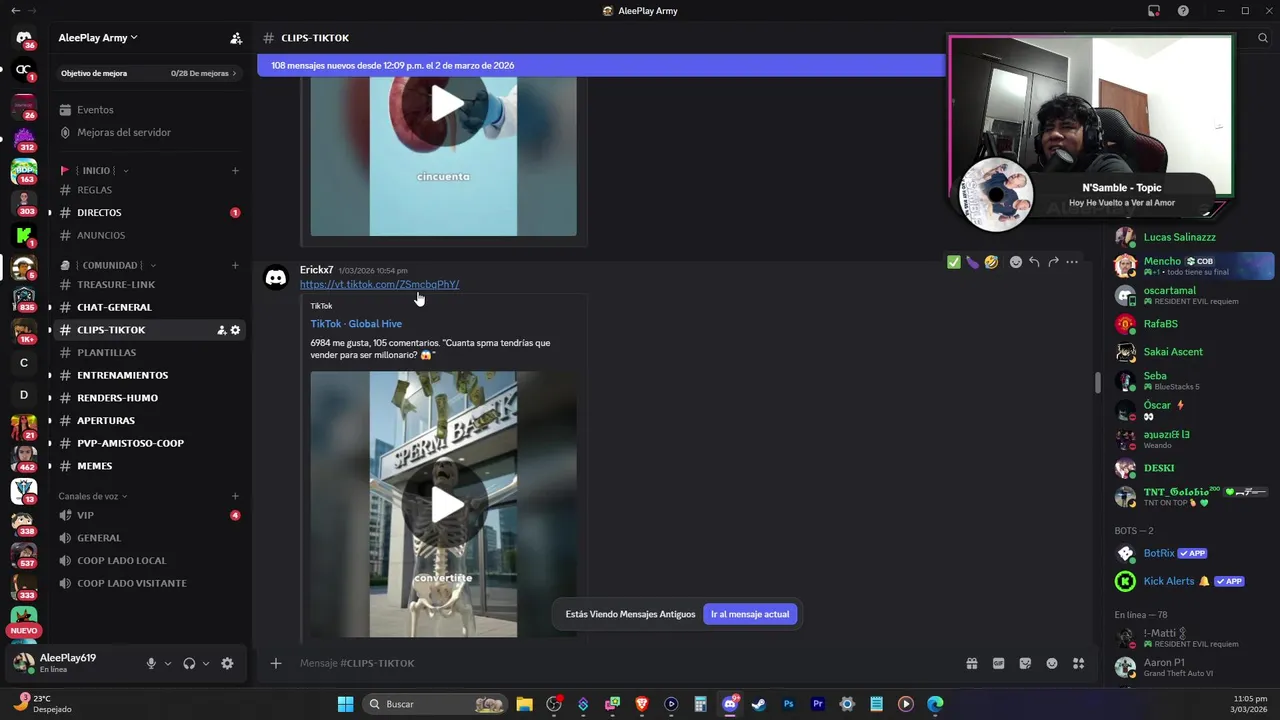The height and width of the screenshot is (720, 1280).
Task: Open Erickx7 username profile
Action: [x=316, y=270]
